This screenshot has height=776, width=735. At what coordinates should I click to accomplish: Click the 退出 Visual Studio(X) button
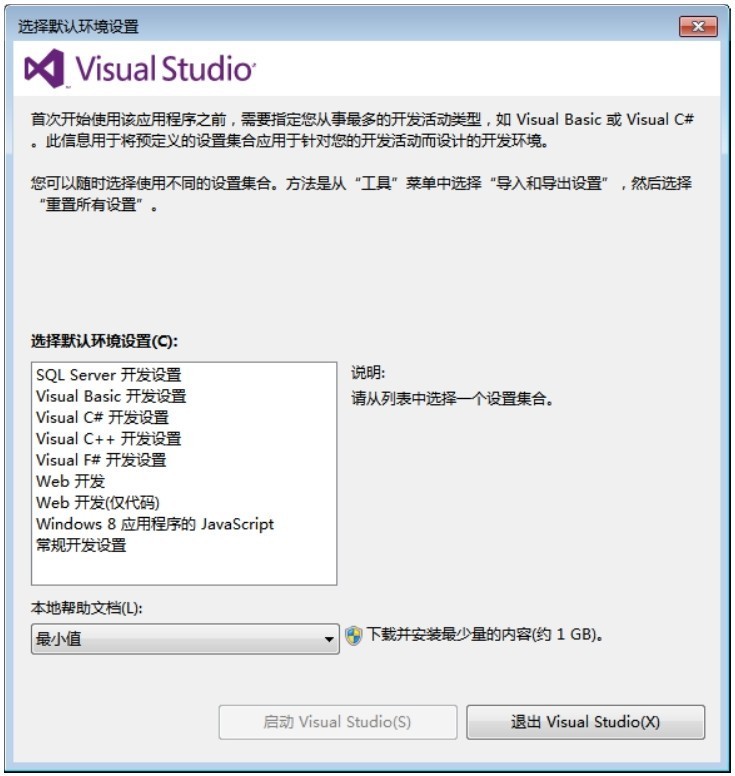point(586,722)
